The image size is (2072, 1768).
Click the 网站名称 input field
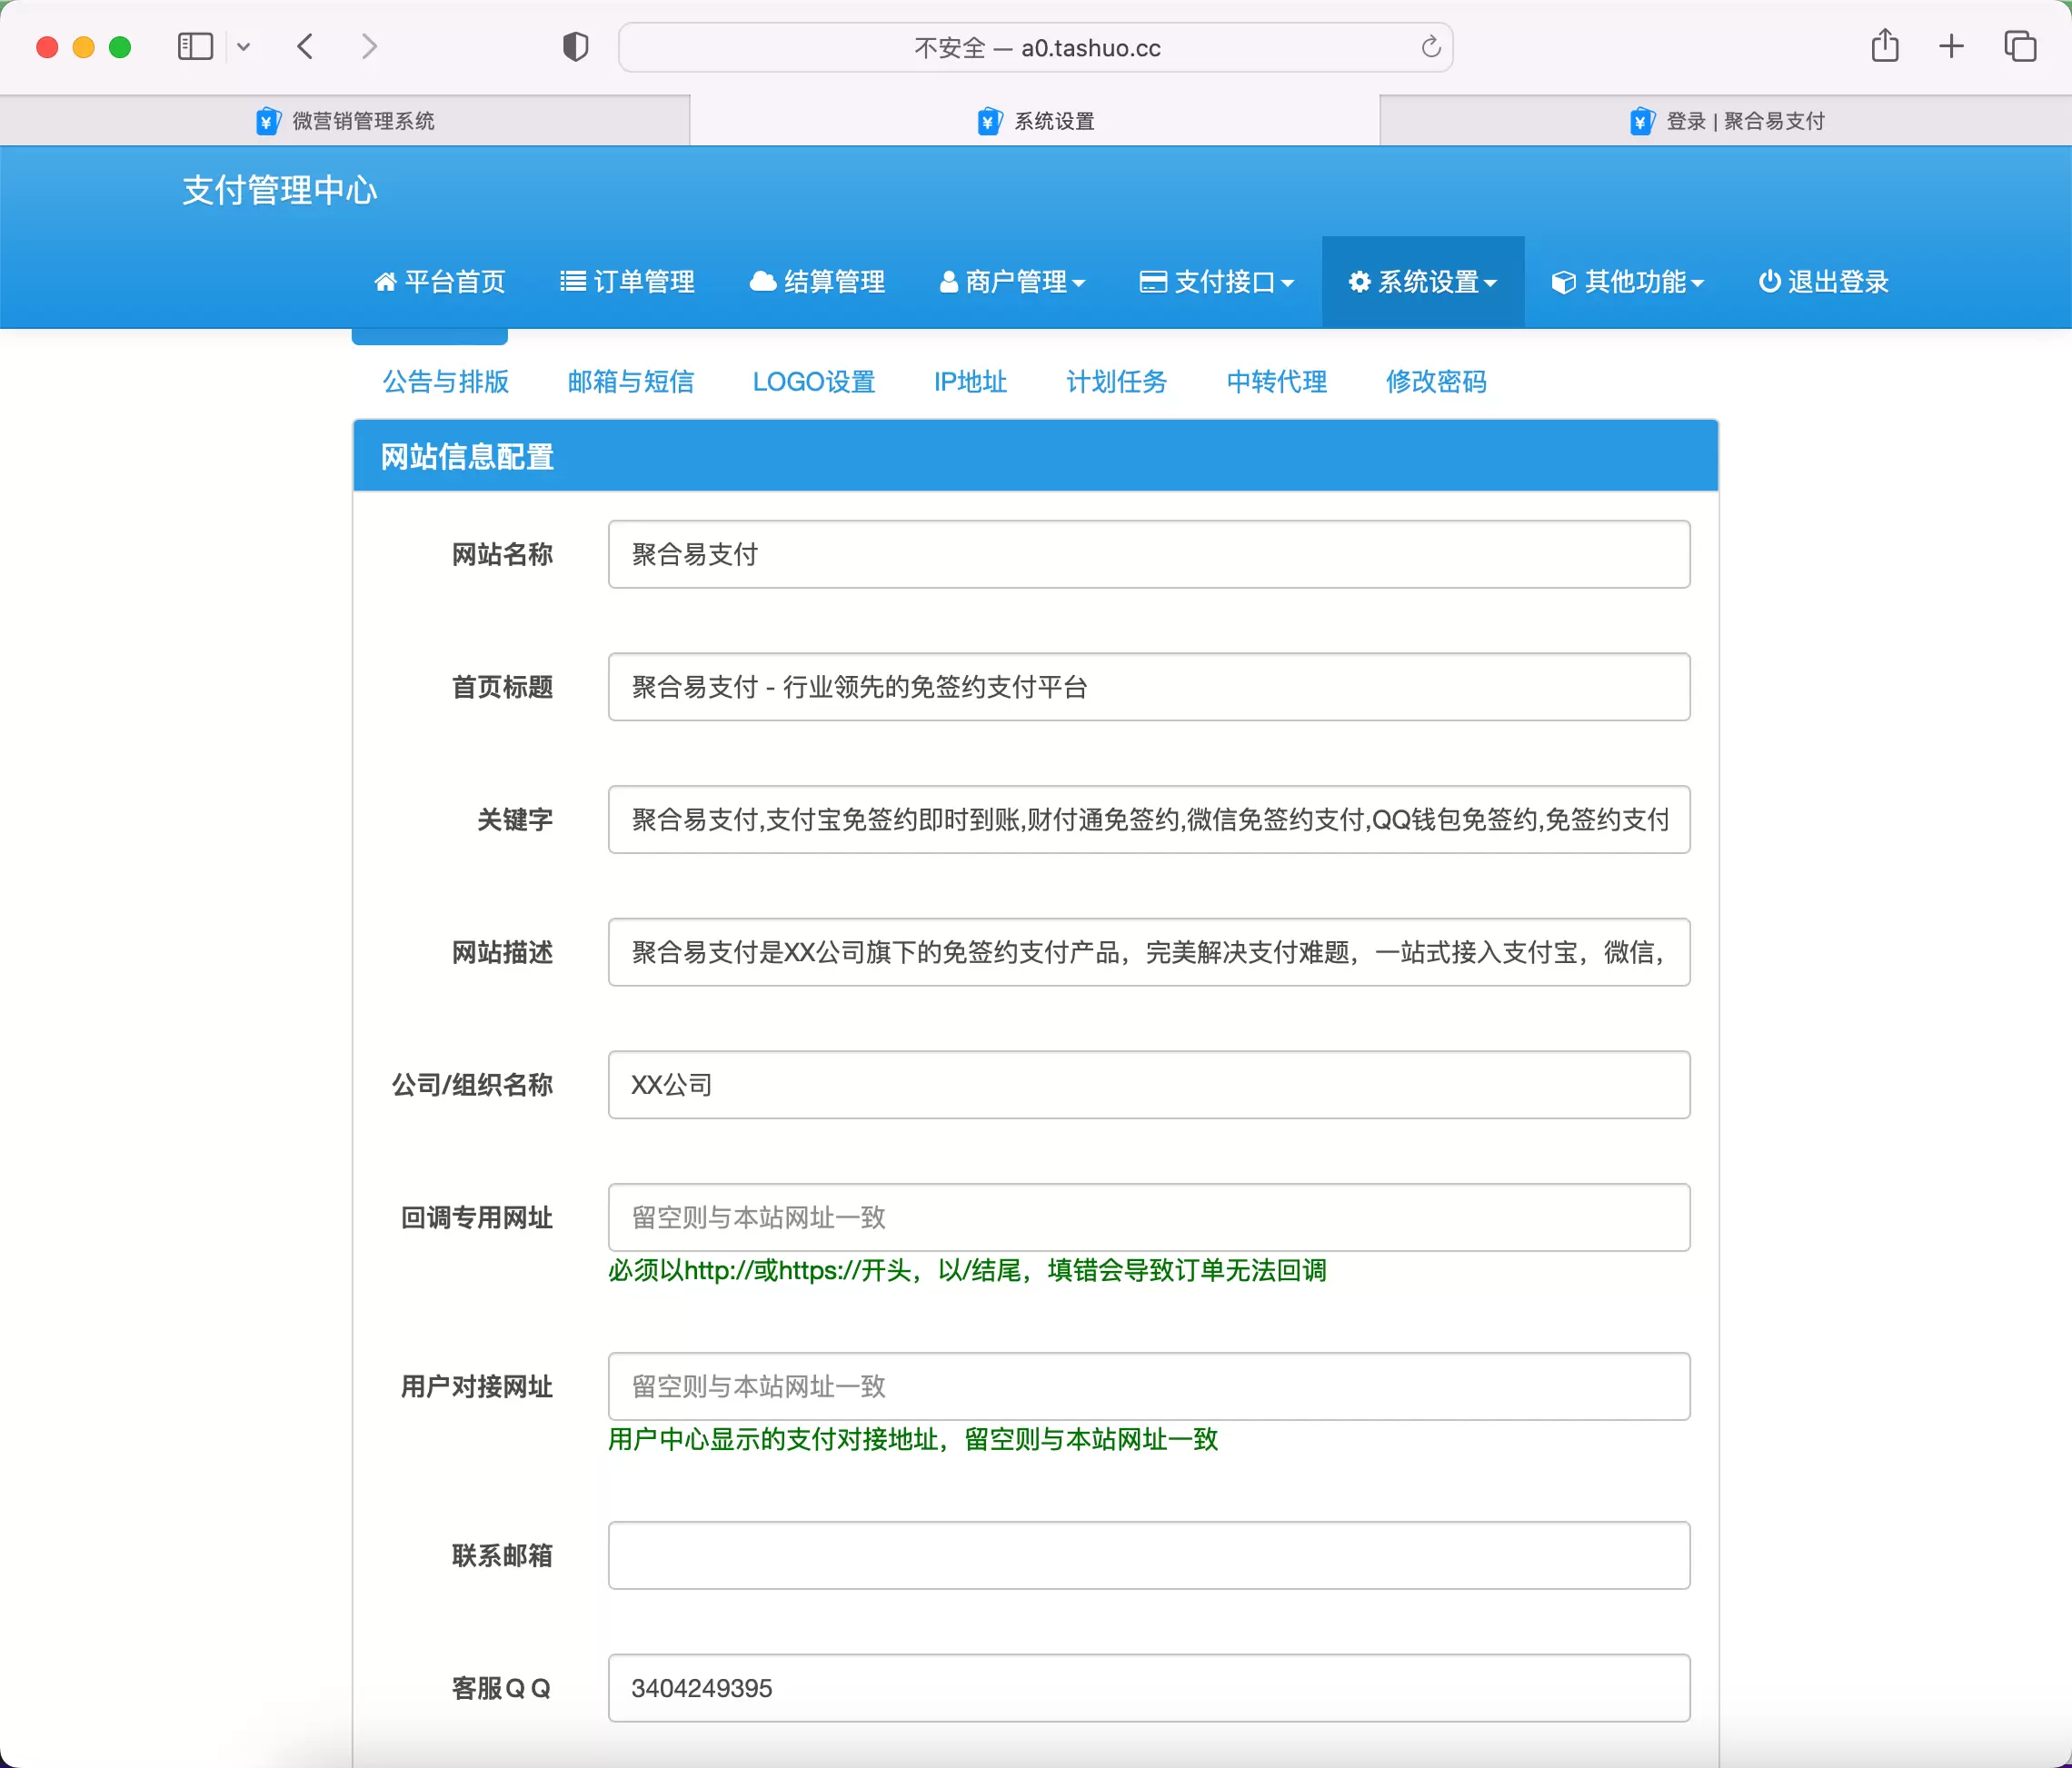point(1149,554)
